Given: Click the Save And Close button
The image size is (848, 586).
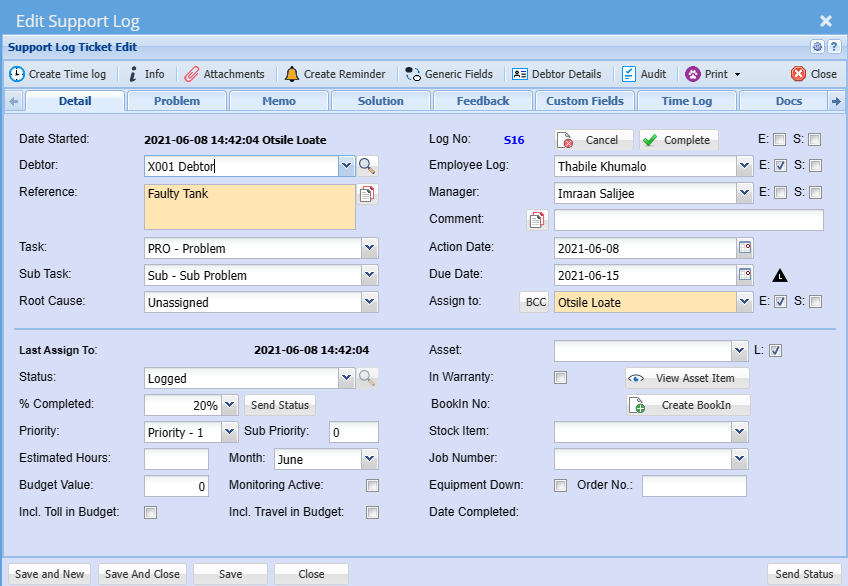Looking at the screenshot, I should pyautogui.click(x=142, y=574).
